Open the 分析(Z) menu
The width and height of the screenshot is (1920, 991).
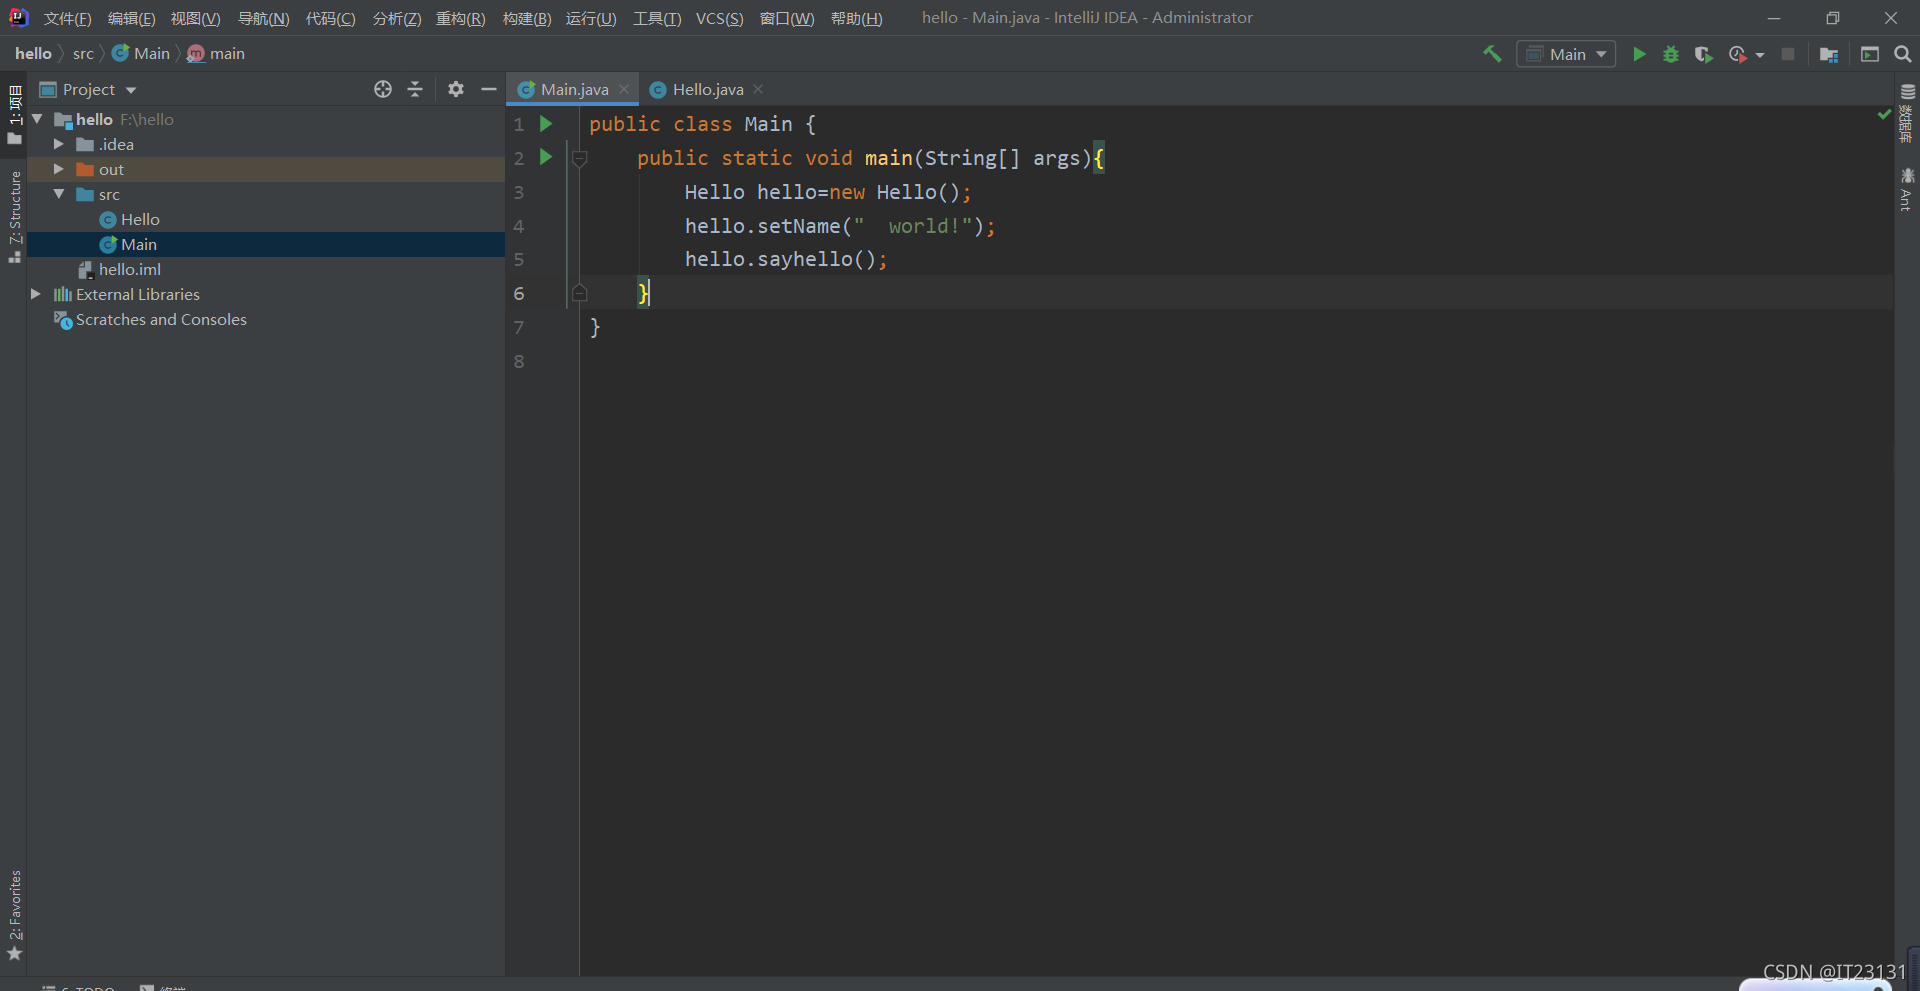pos(397,18)
